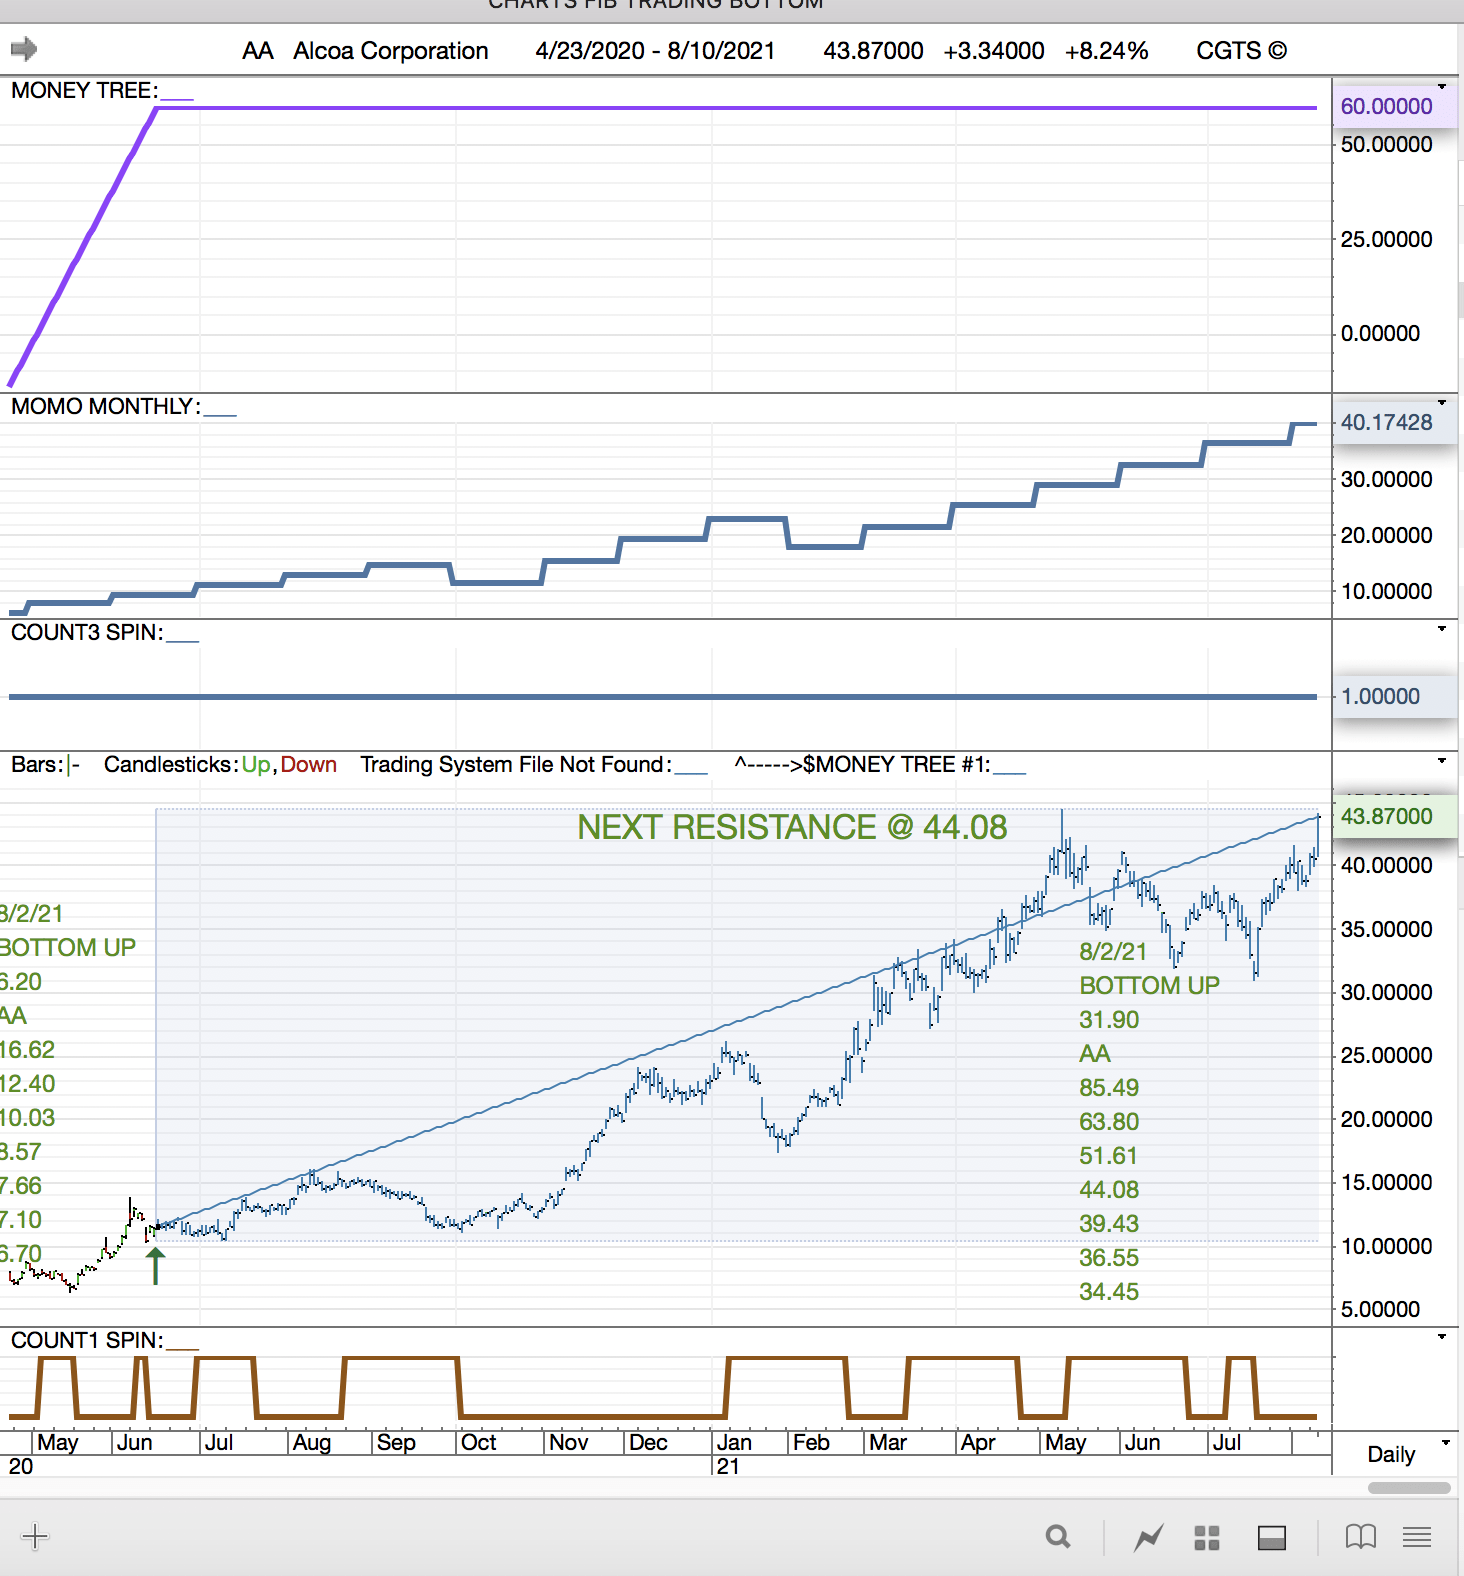Screen dimensions: 1464x1576
Task: Click the highlighted 60.00000 value on the MONEY TREE axis
Action: (1386, 107)
